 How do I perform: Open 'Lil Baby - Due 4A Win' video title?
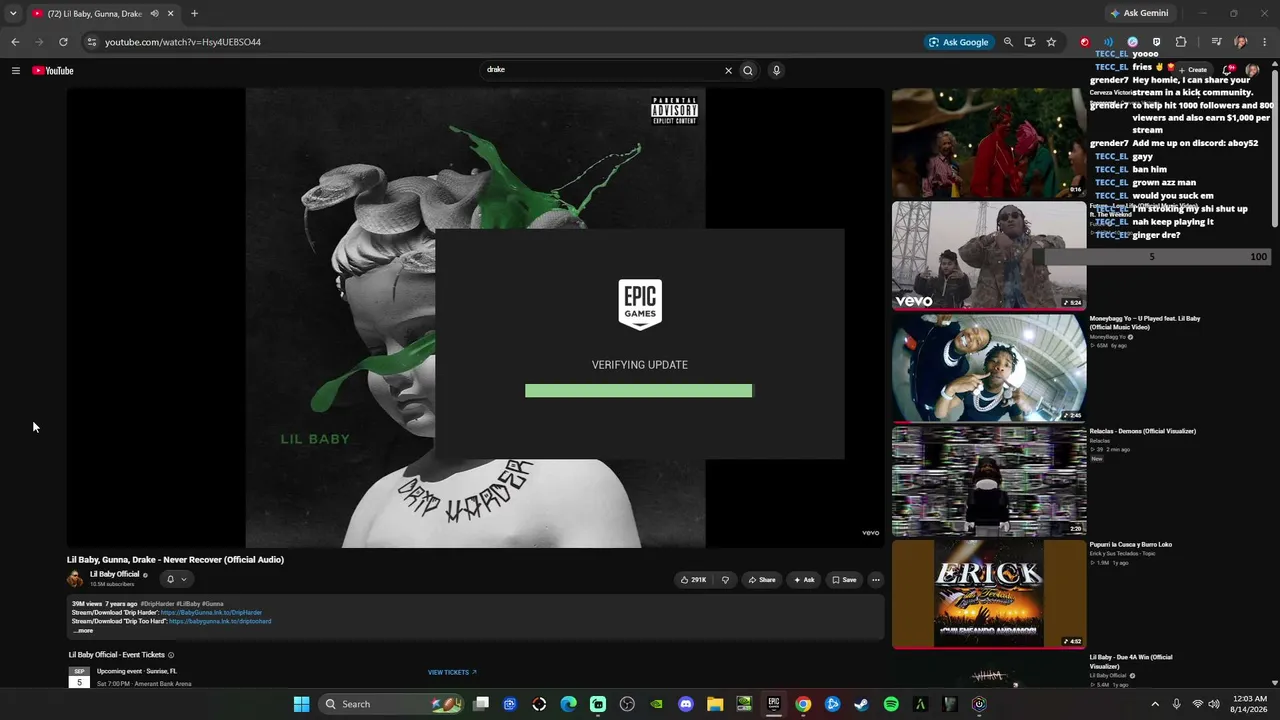click(x=1131, y=662)
